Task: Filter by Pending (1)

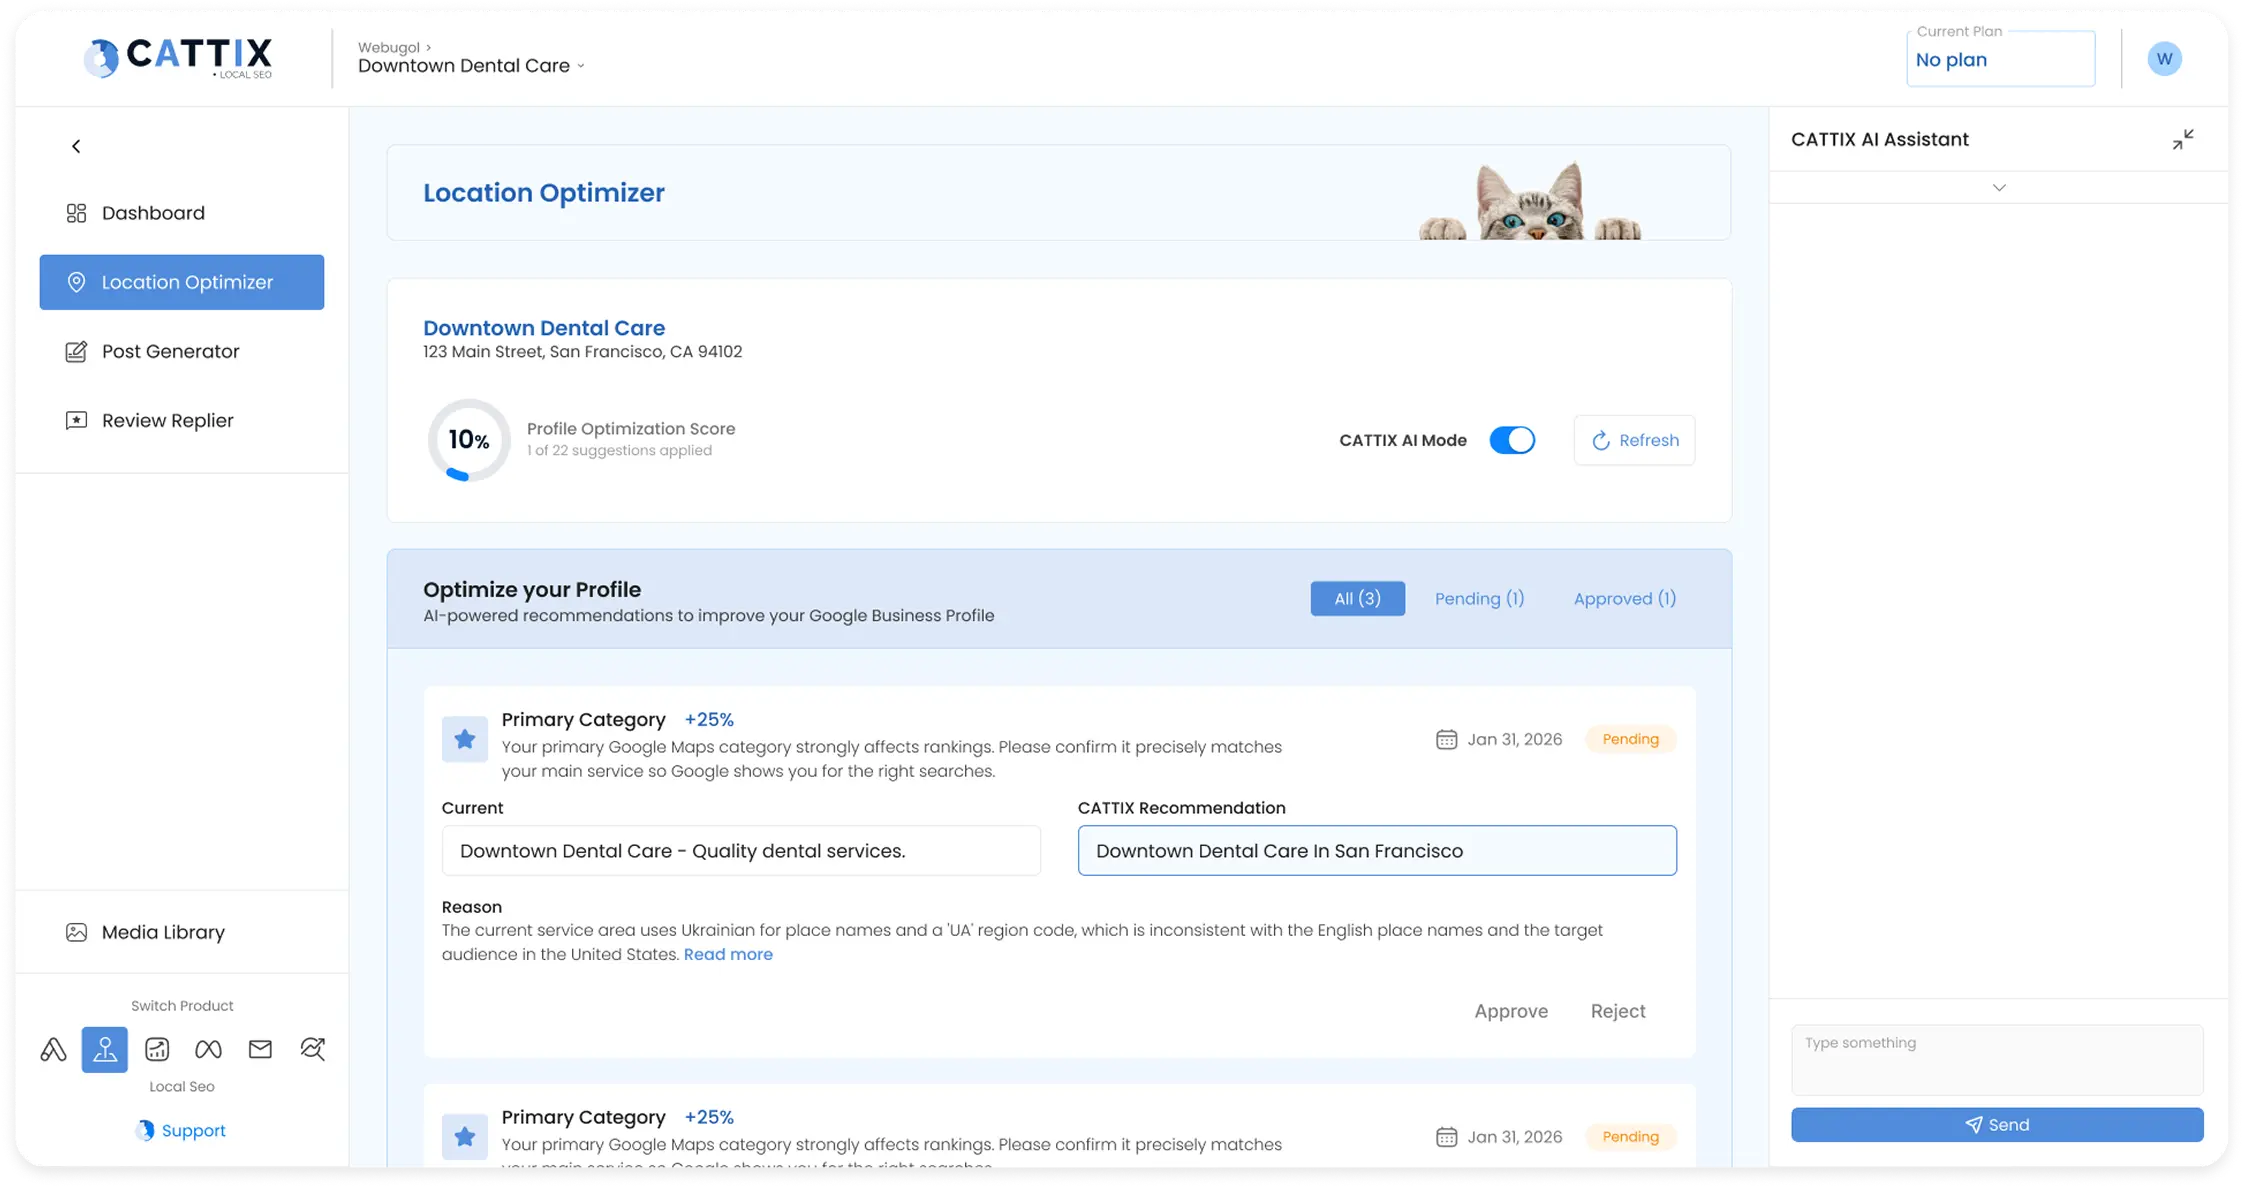Action: tap(1479, 598)
